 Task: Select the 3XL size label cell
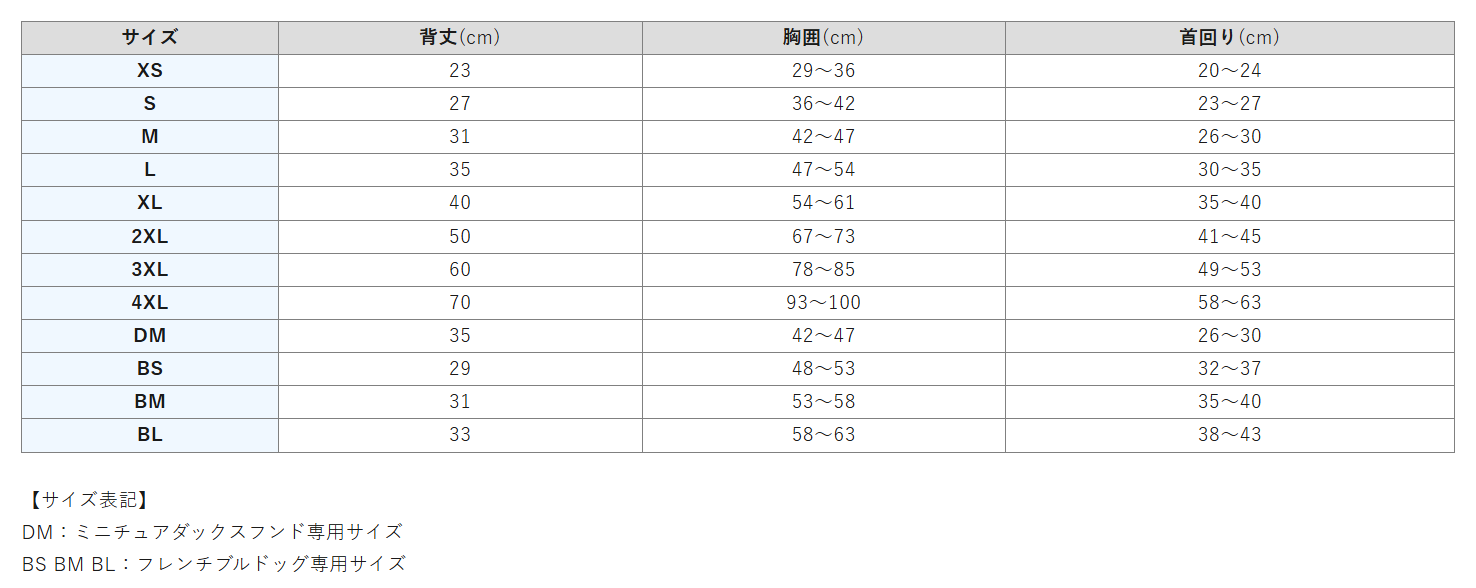click(x=150, y=270)
